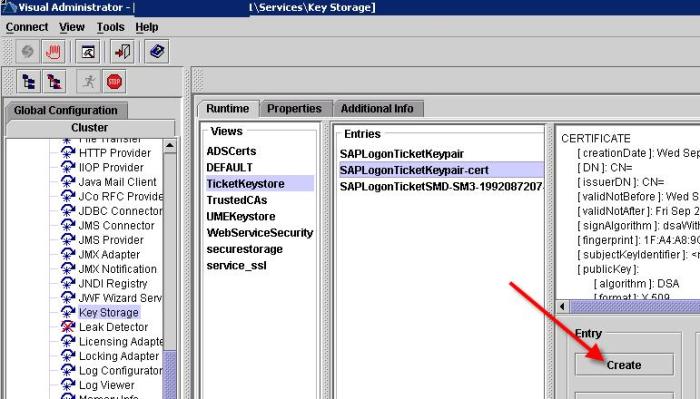
Task: Select TicketKeystore view
Action: coord(260,183)
